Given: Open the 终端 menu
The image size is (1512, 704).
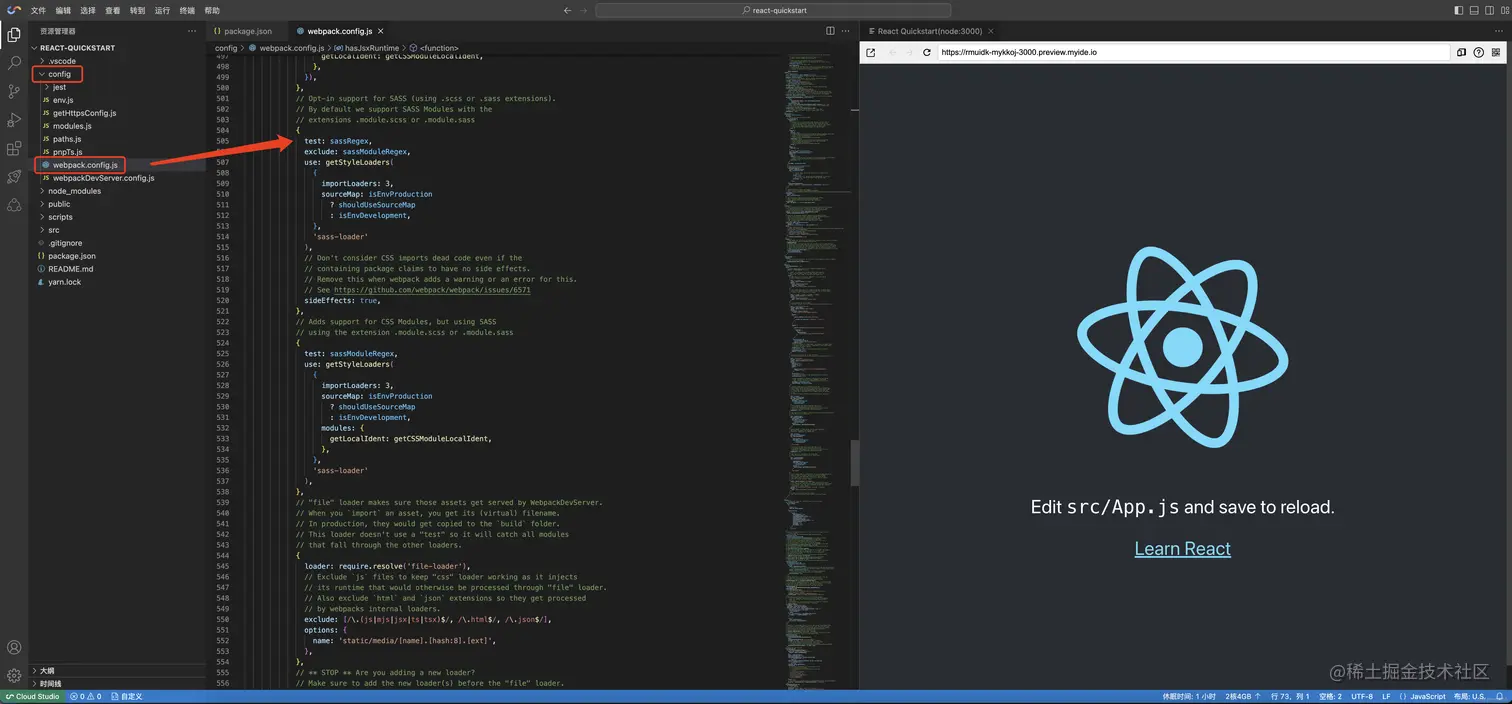Looking at the screenshot, I should [187, 10].
